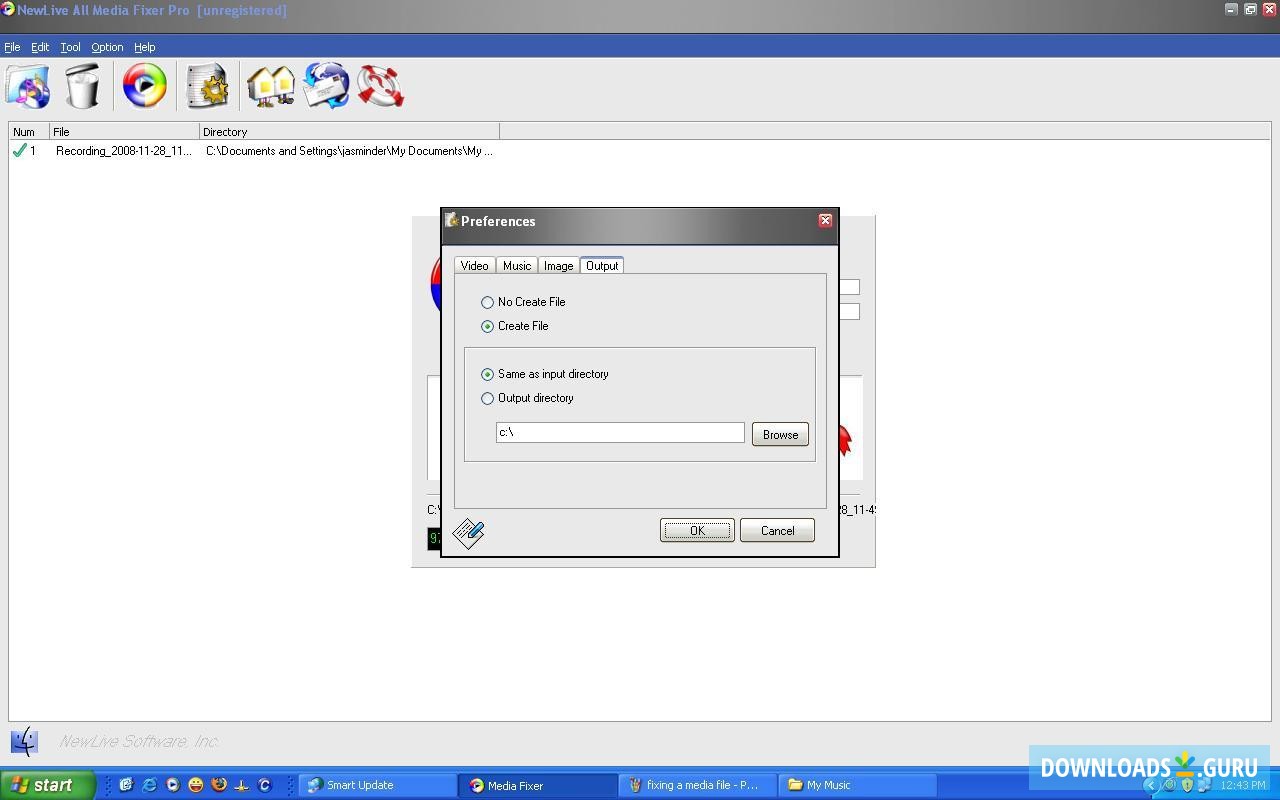Click the colorful play-button media toolbar icon
This screenshot has height=800, width=1280.
(145, 86)
